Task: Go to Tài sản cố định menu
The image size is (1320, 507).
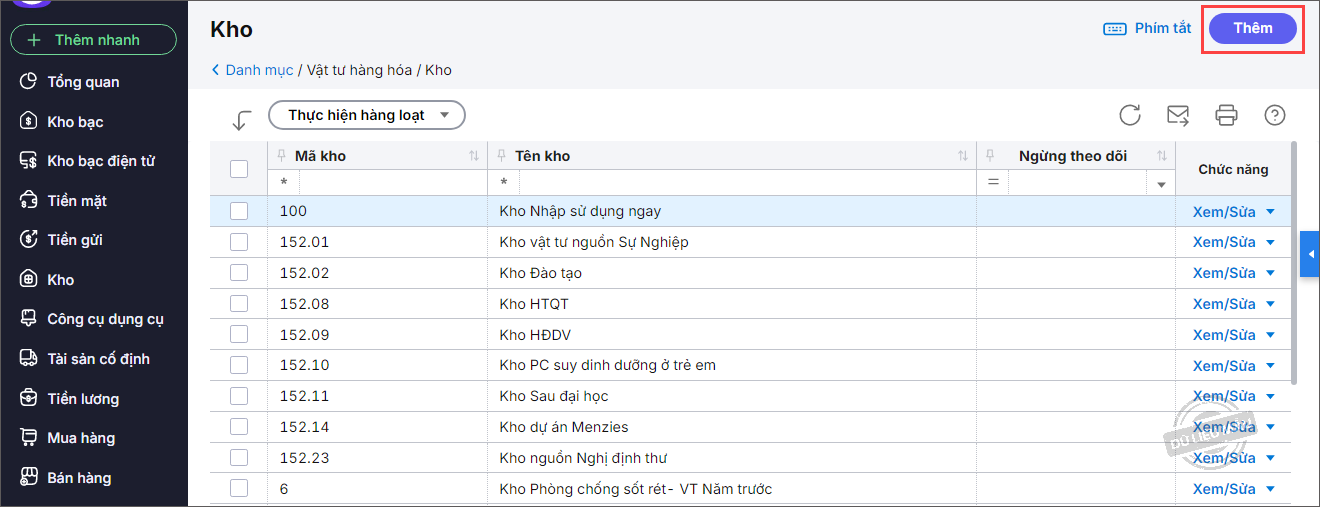Action: click(98, 359)
